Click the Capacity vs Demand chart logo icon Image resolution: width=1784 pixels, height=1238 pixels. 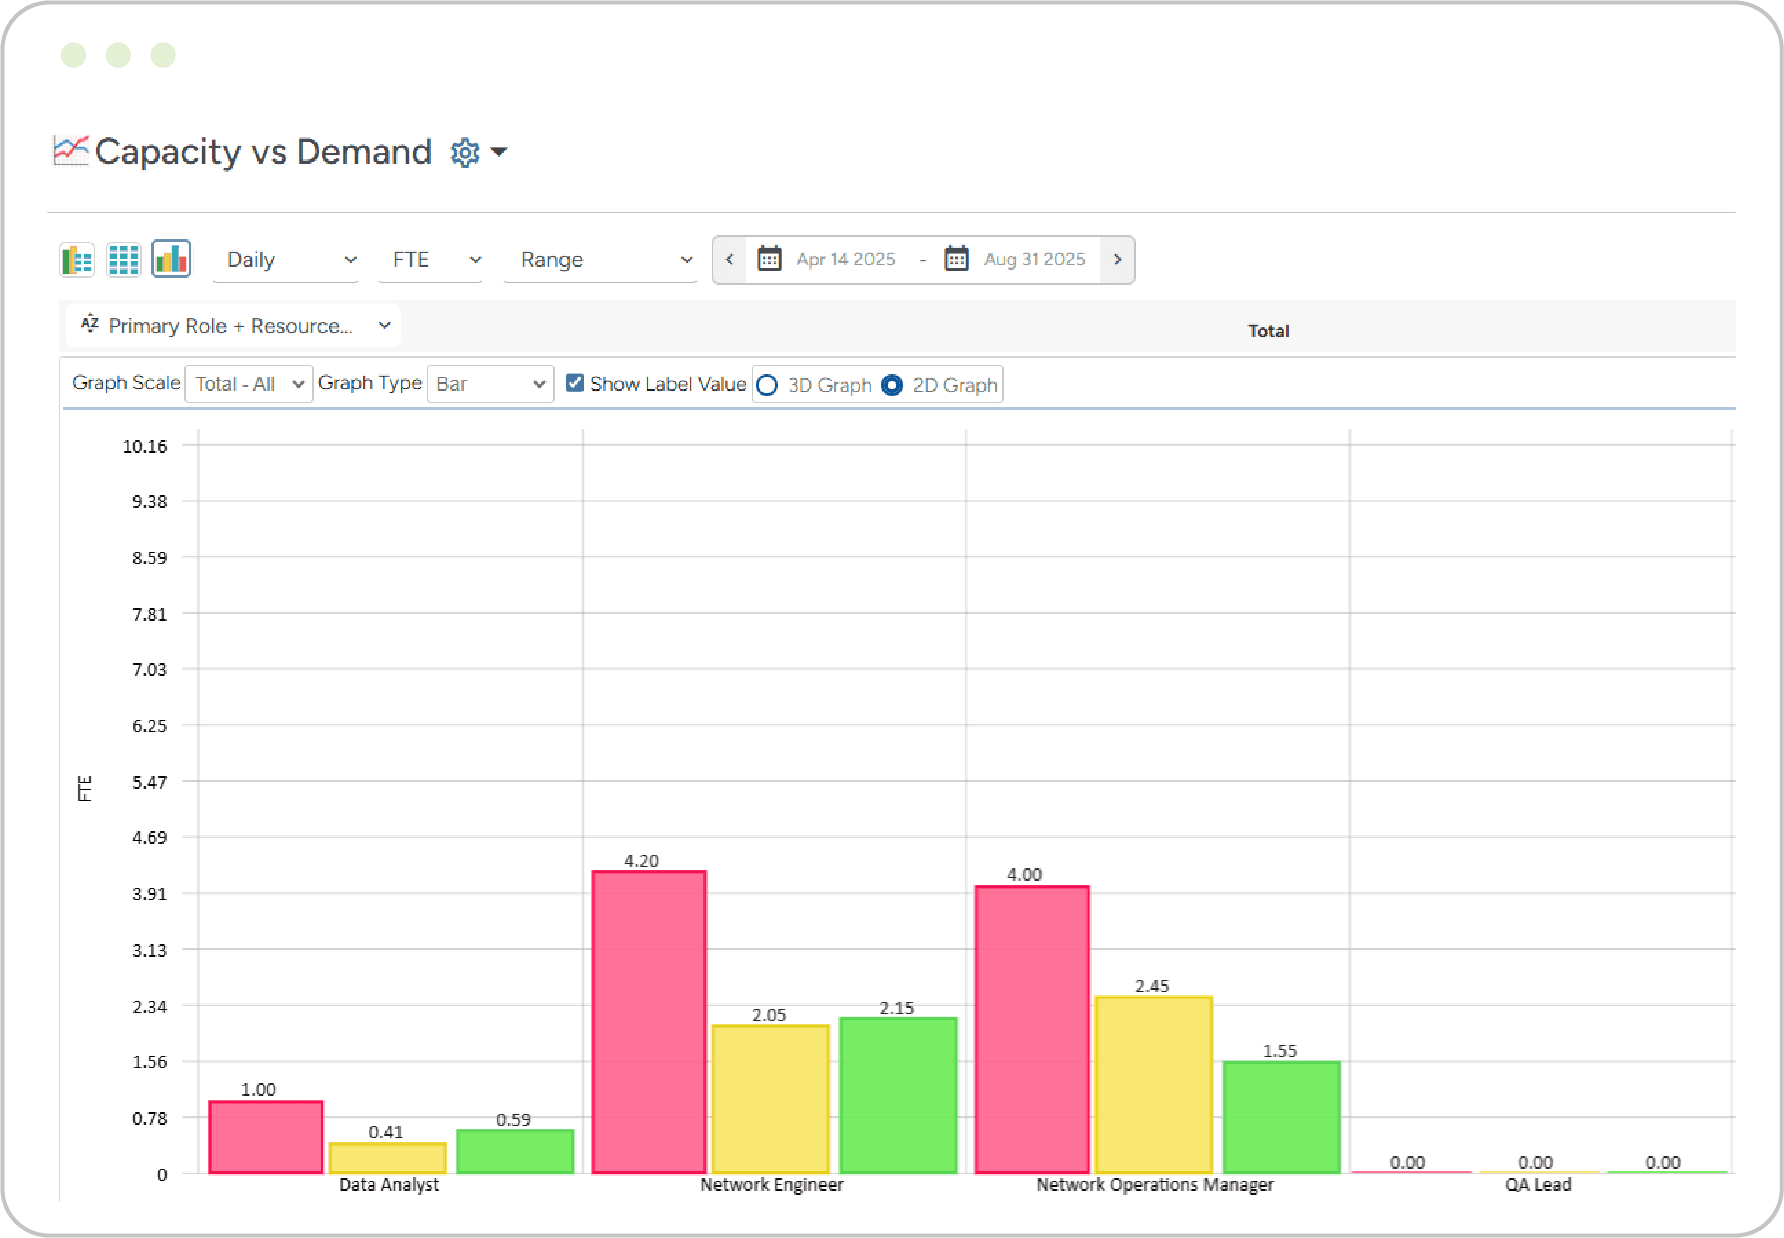click(x=71, y=151)
